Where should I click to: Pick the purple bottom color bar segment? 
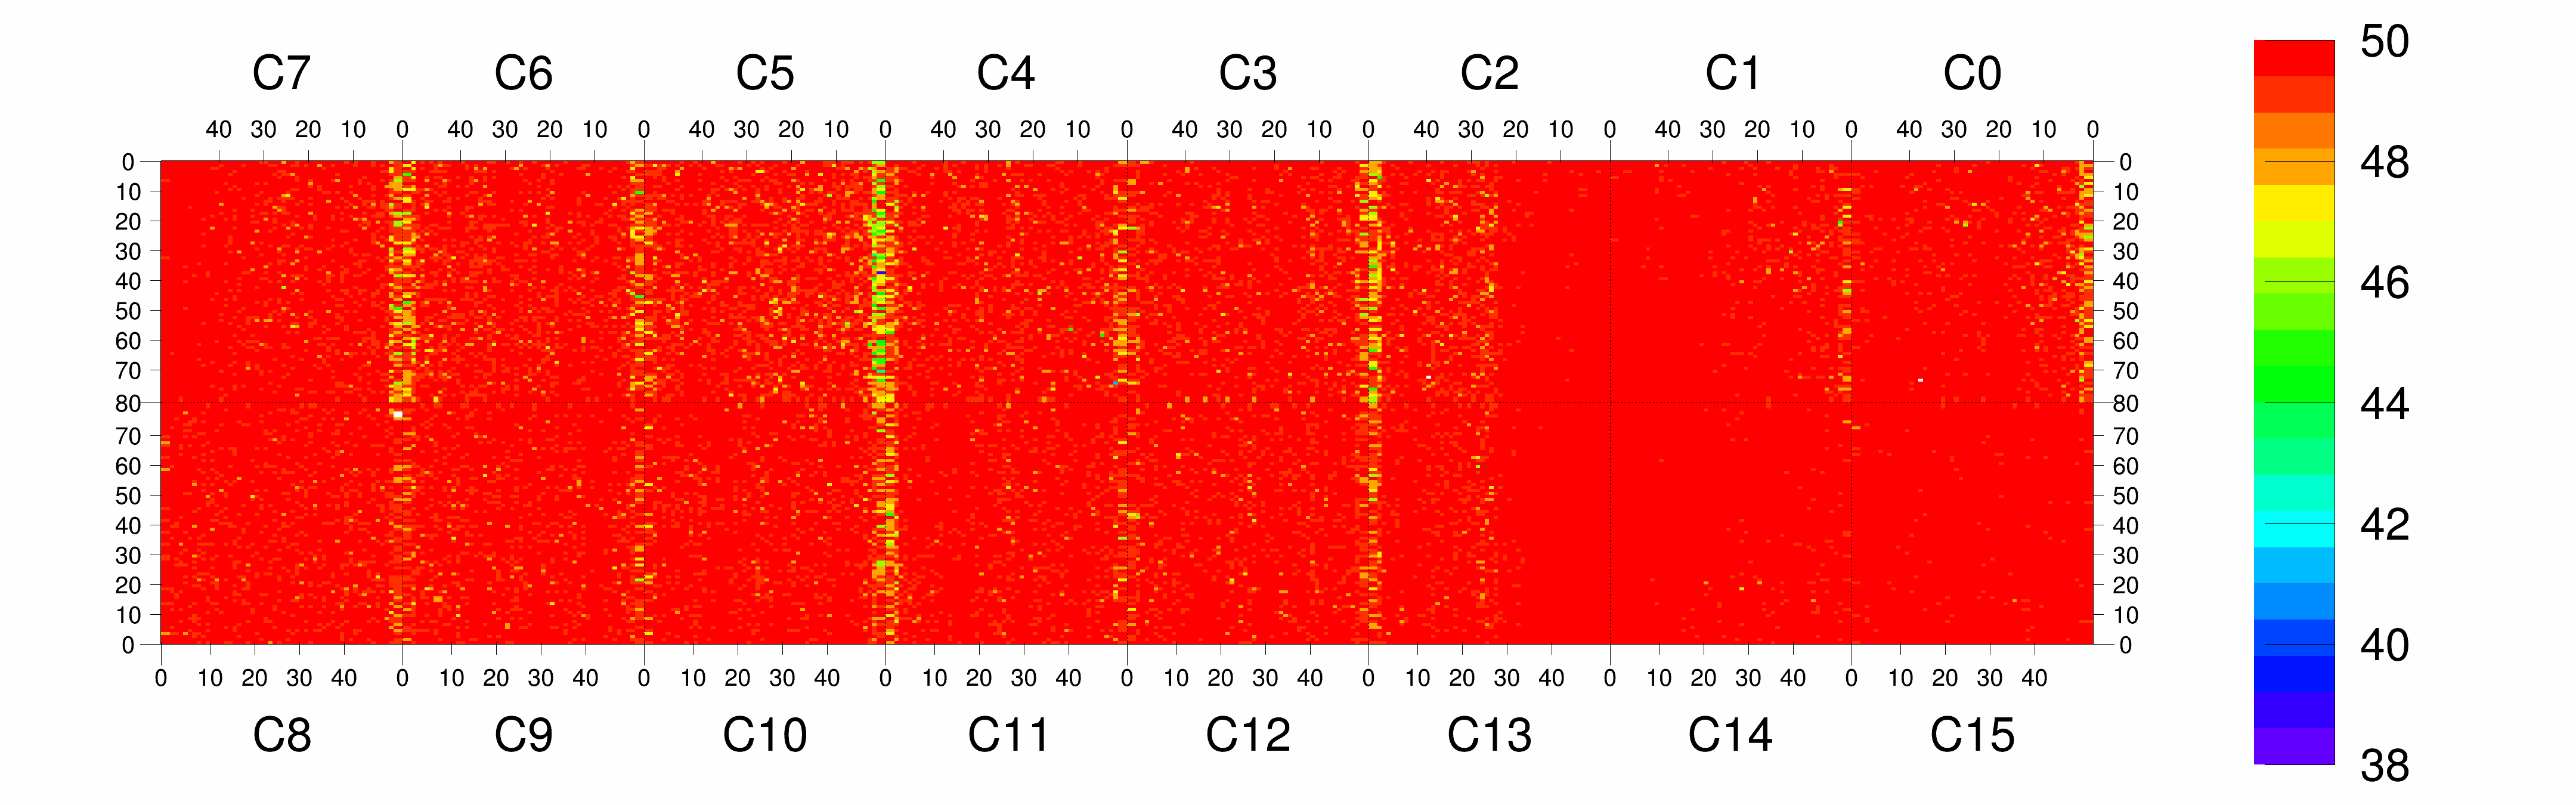click(x=2294, y=746)
